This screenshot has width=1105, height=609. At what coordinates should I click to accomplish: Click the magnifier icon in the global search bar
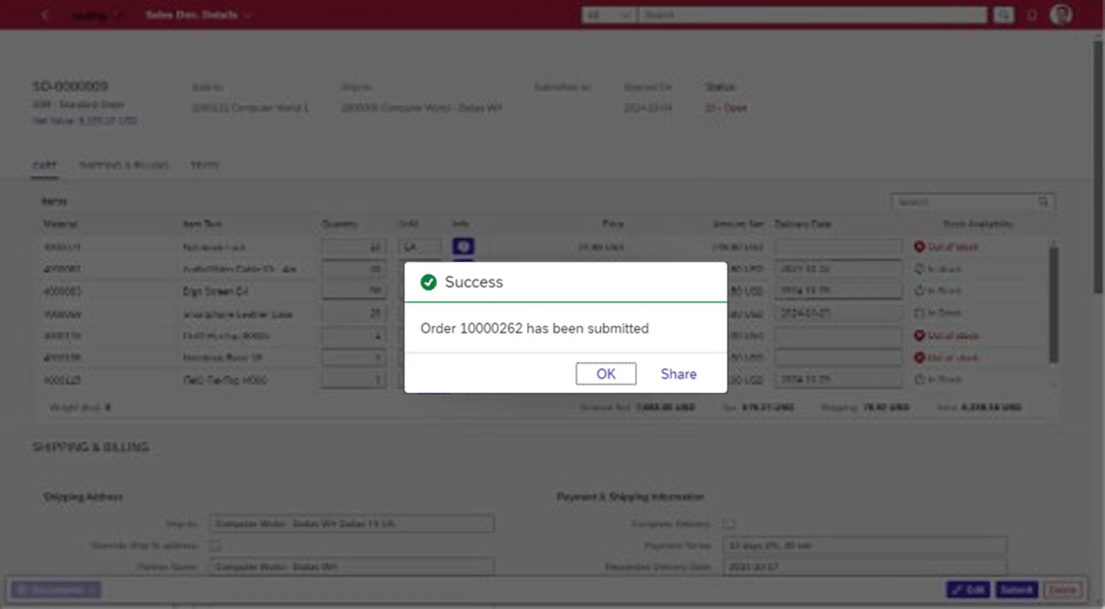(1002, 15)
